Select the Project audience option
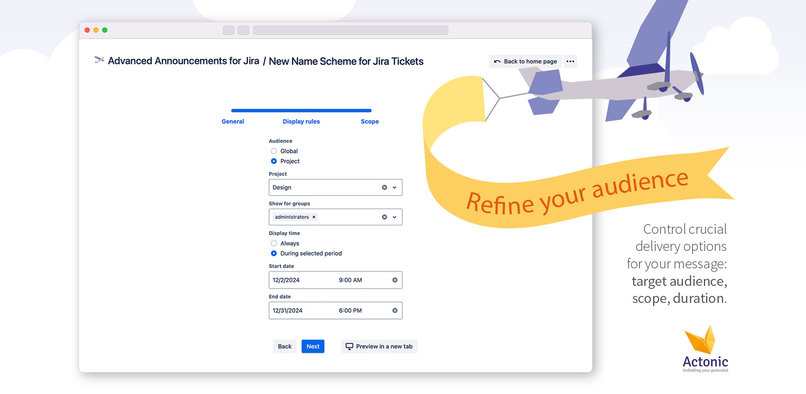806x394 pixels. [273, 161]
